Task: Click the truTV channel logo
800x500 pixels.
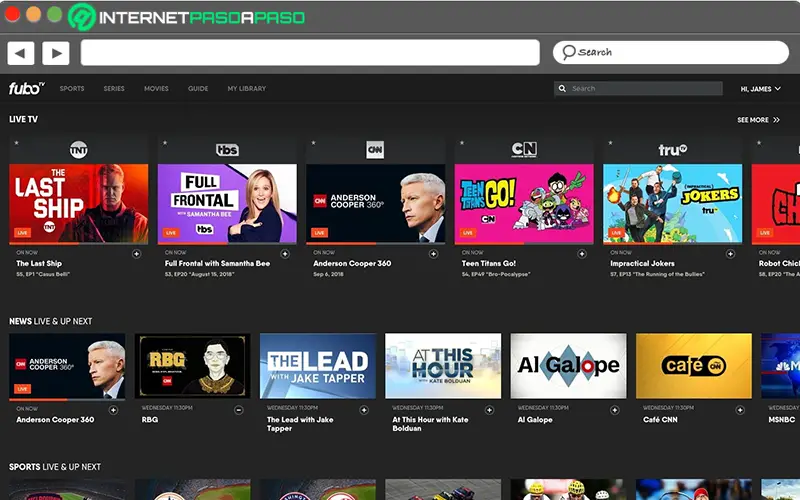Action: (x=672, y=149)
